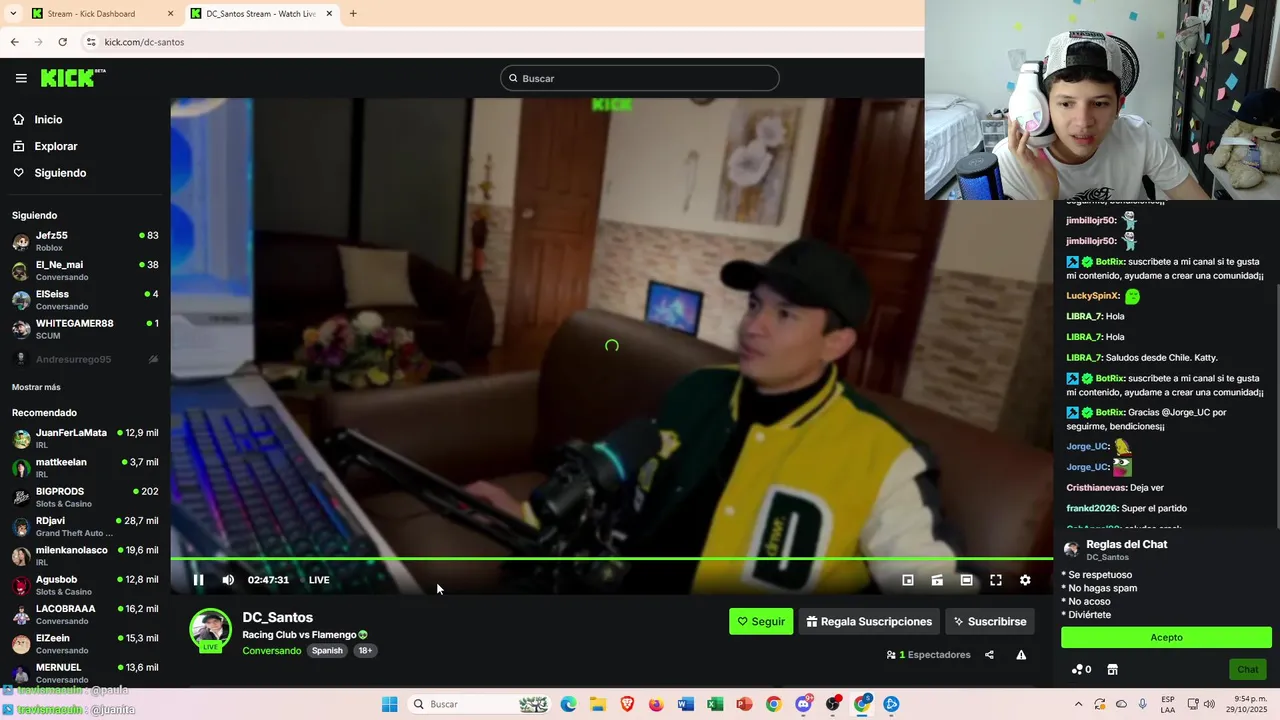Open the Windows Start menu
Viewport: 1280px width, 720px height.
pos(389,704)
